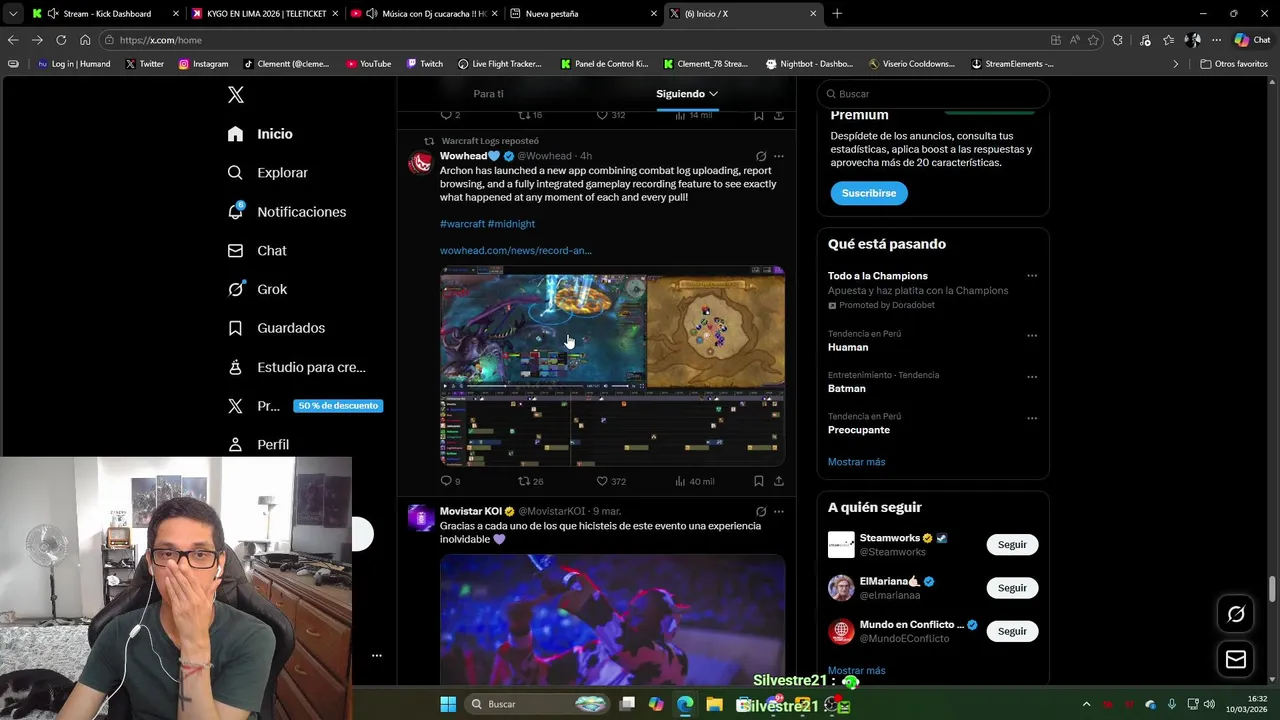1280x720 pixels.
Task: Open Movistar KOI post video
Action: tap(612, 619)
